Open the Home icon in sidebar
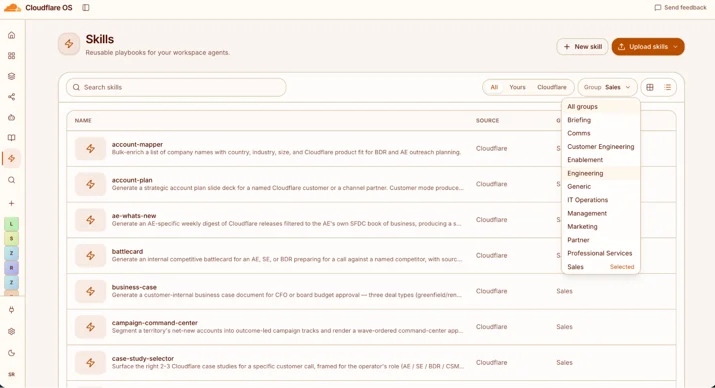The width and height of the screenshot is (715, 388). point(11,35)
